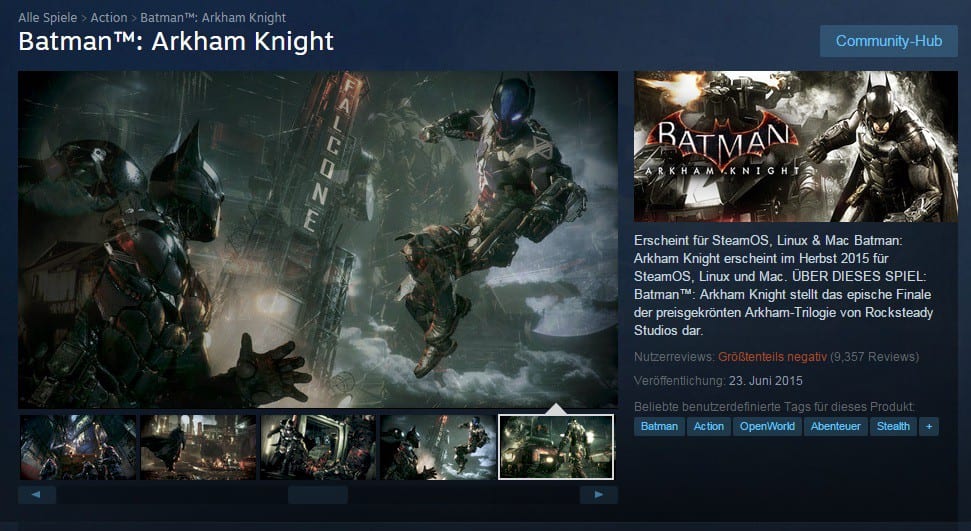971x531 pixels.
Task: Show the second thumbnail in the strip
Action: [198, 447]
